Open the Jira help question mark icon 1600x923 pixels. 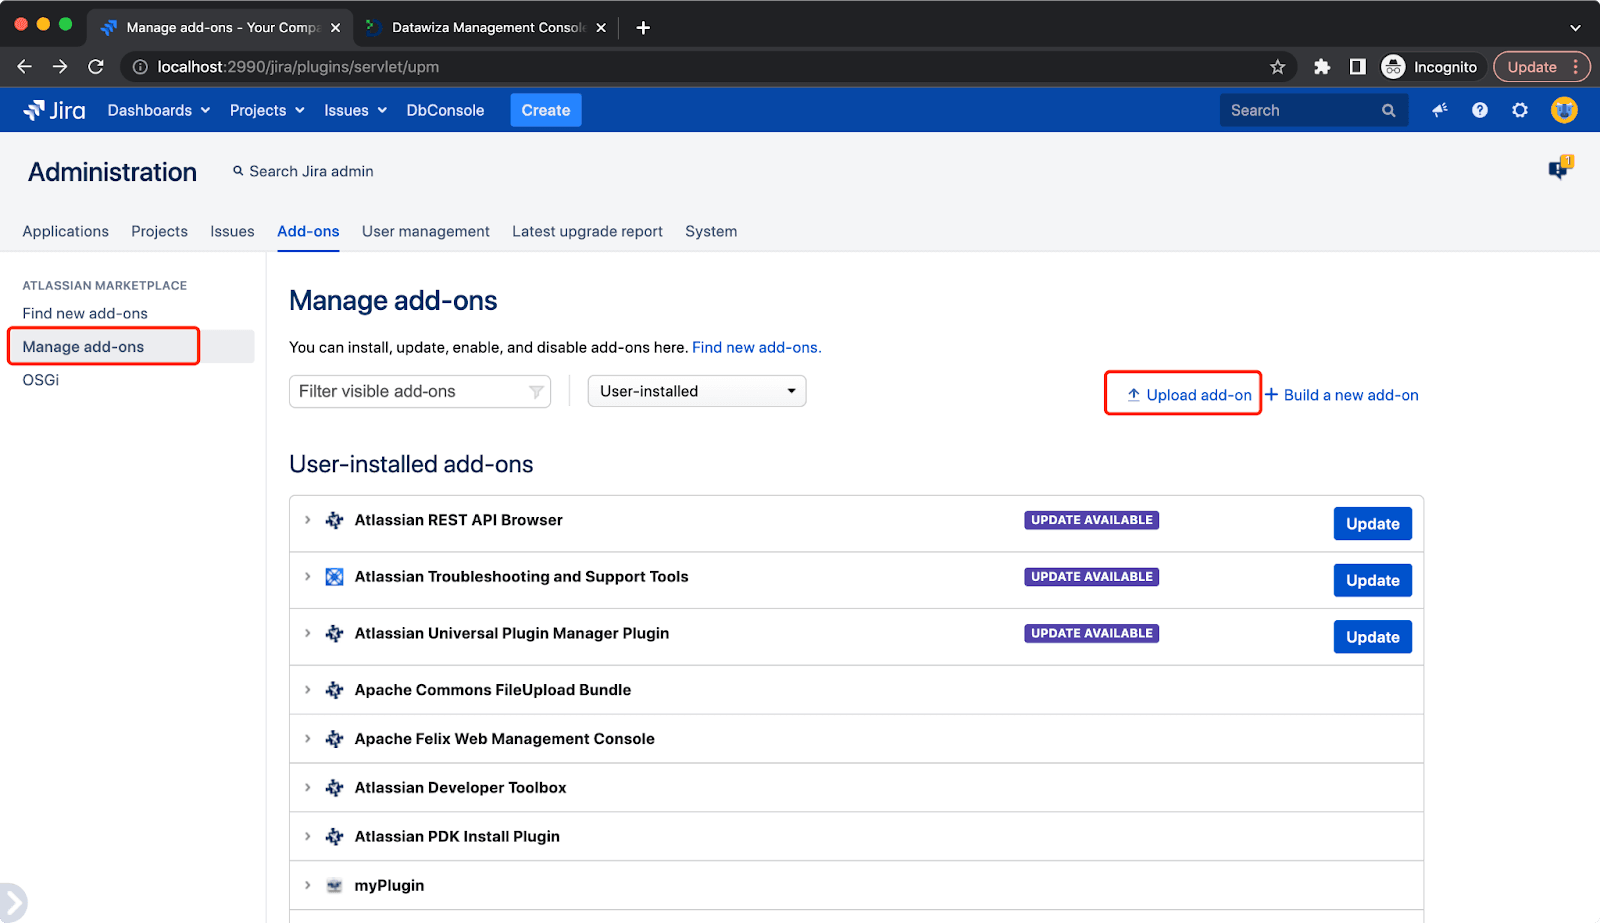[1480, 110]
